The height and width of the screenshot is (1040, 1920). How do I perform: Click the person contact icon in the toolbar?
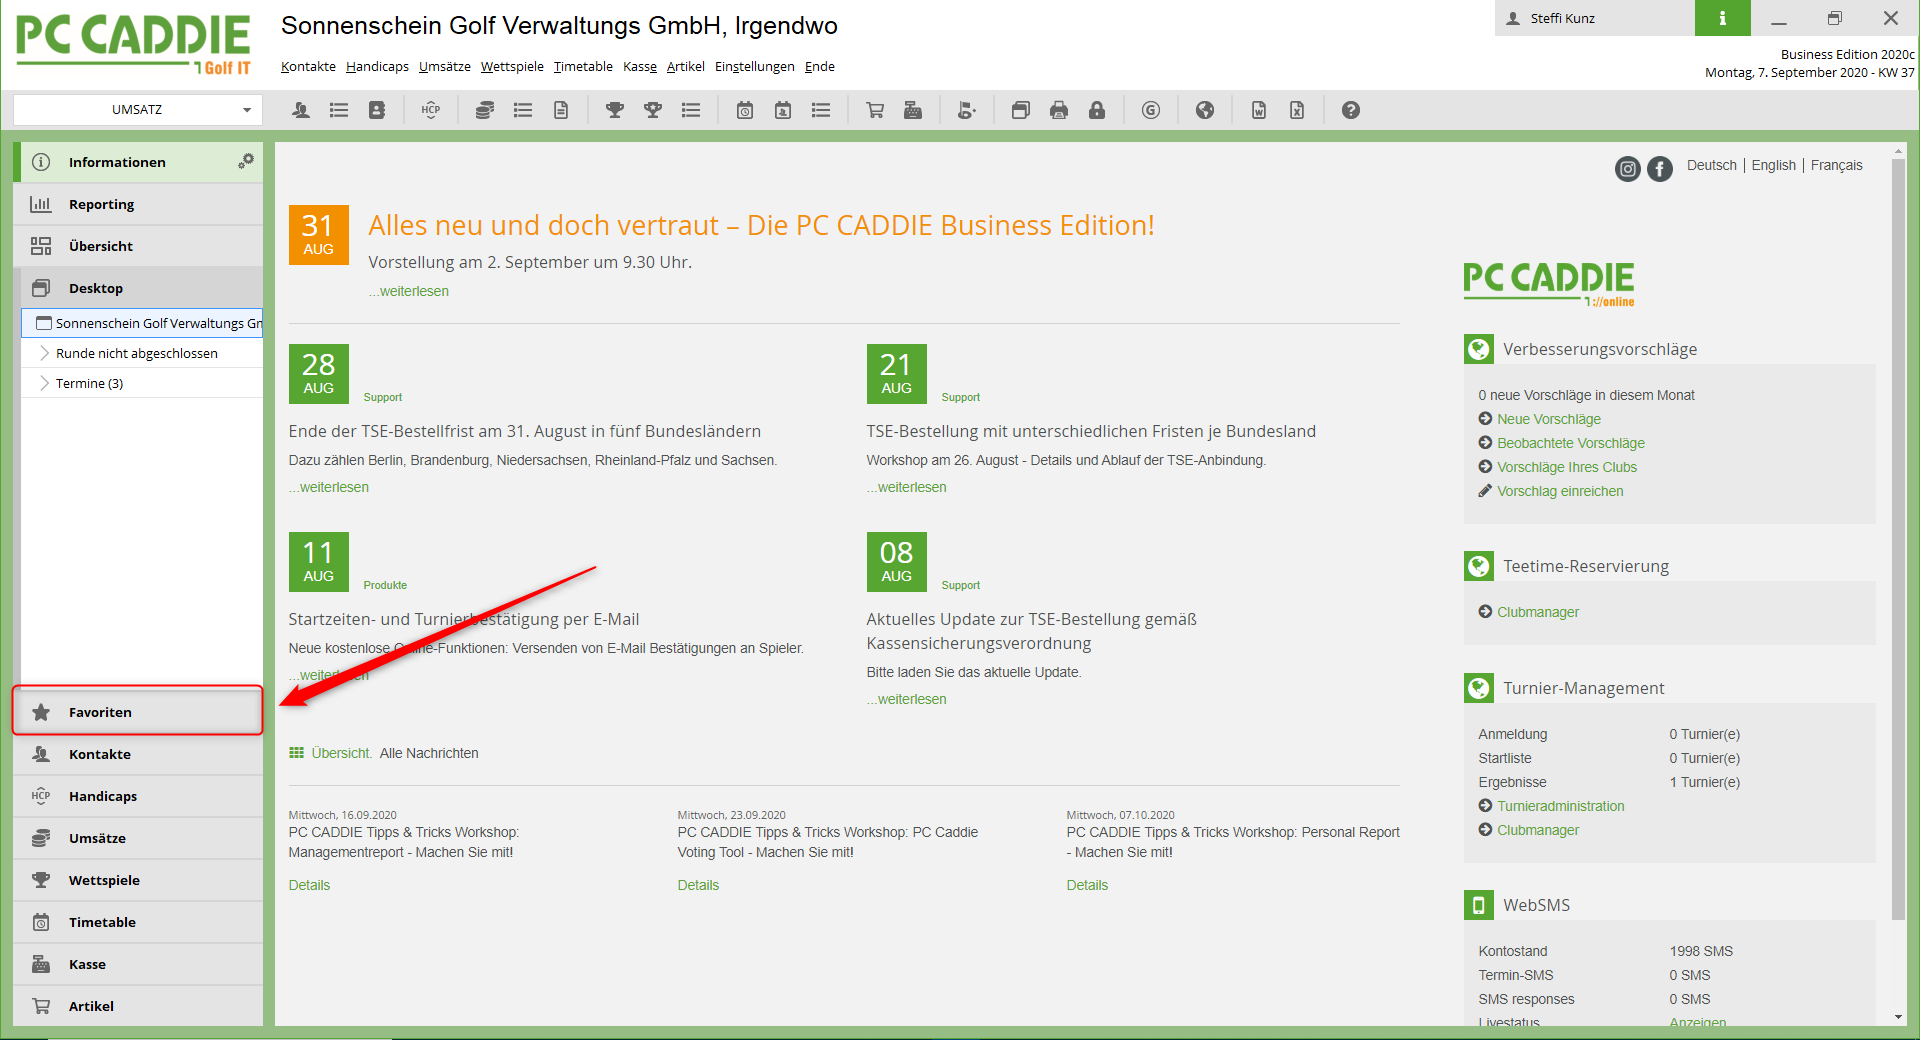300,110
